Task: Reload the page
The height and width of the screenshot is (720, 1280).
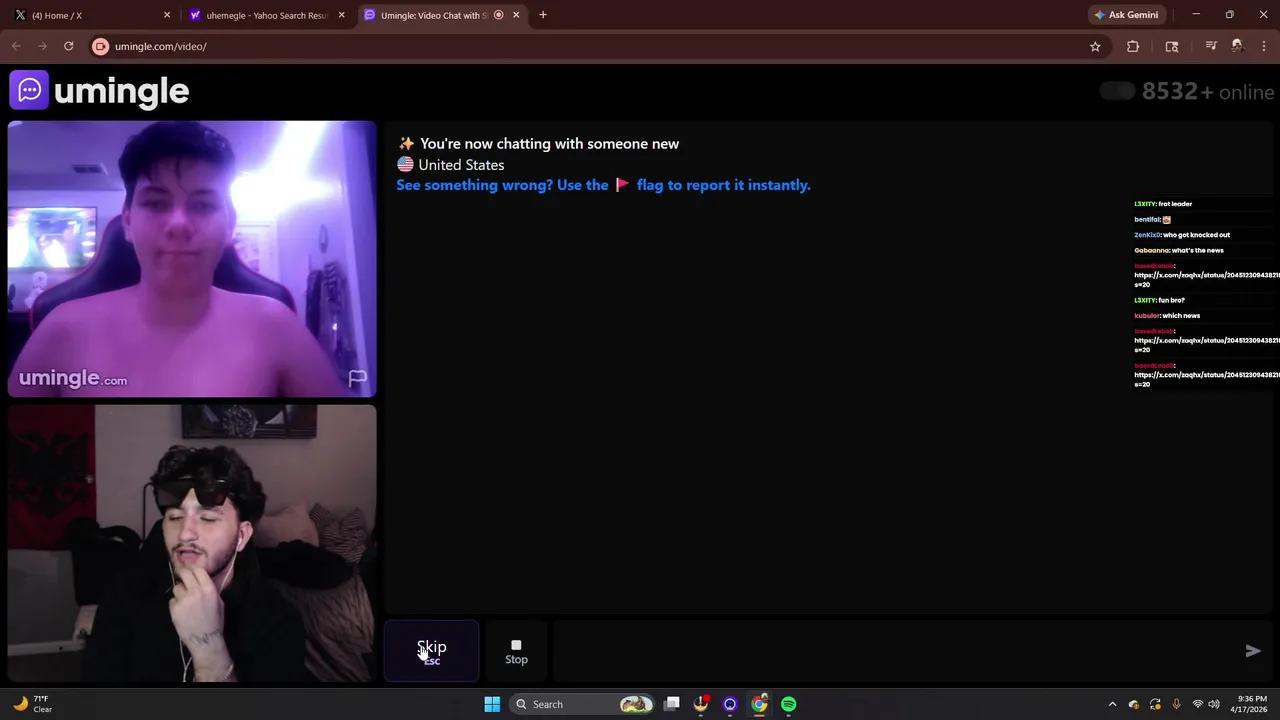Action: point(68,46)
